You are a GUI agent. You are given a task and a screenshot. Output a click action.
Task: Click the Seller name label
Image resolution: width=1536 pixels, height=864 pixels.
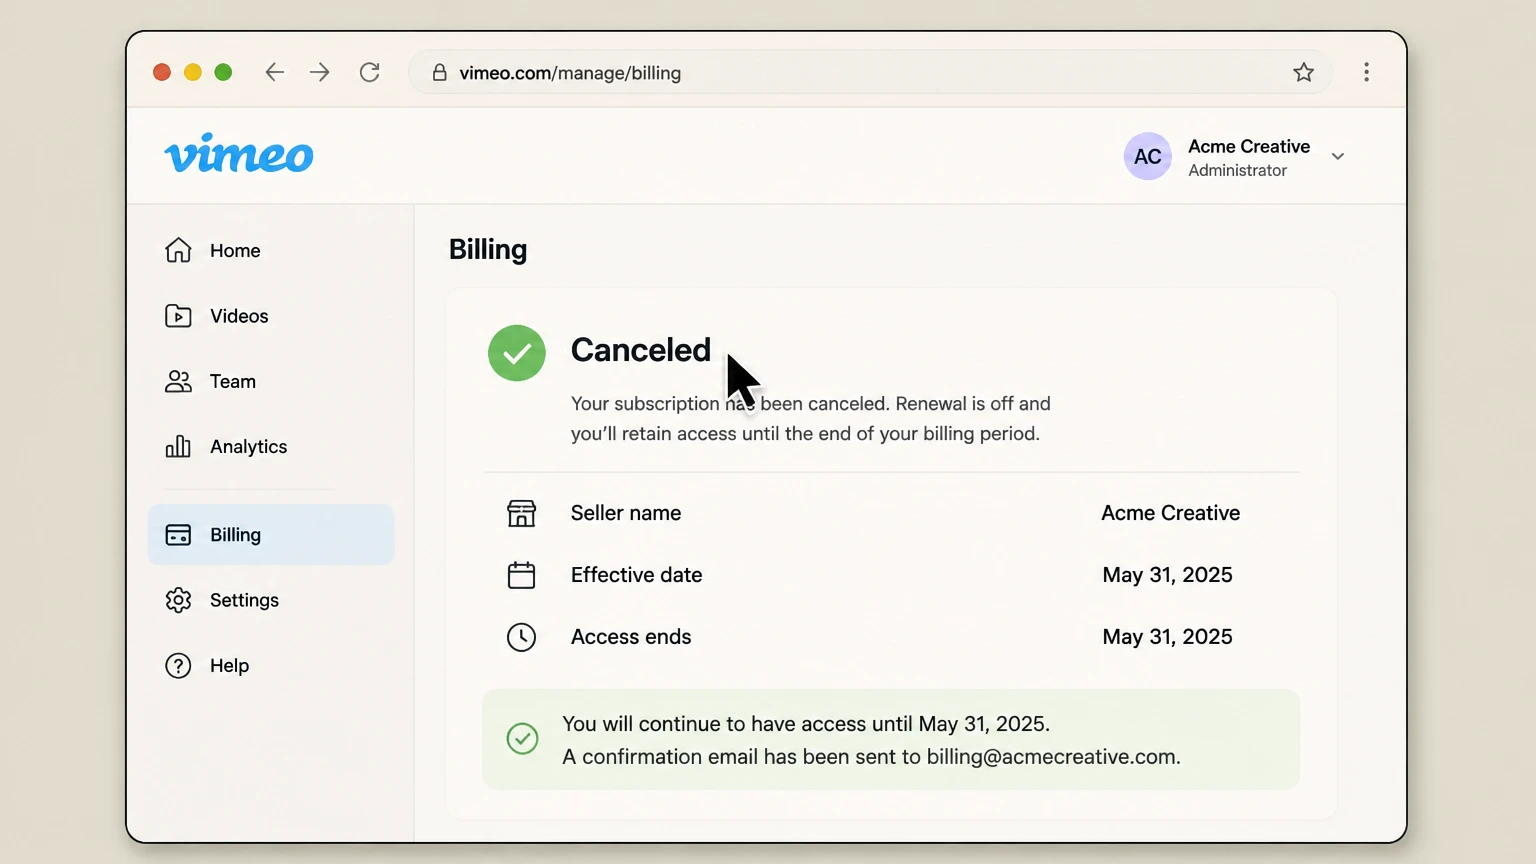pos(626,513)
